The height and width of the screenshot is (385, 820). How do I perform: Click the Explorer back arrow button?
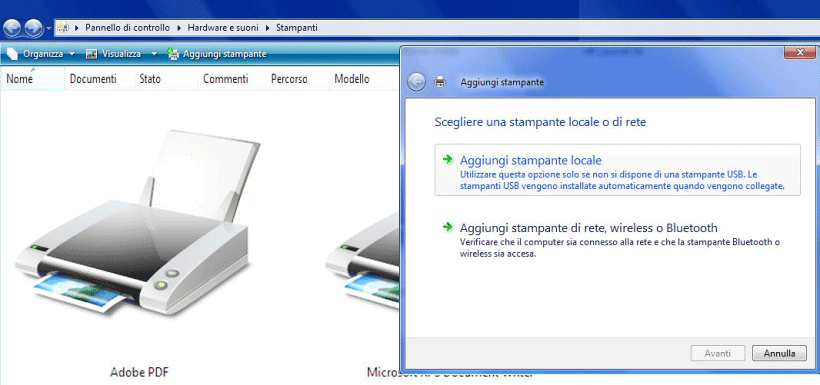pos(12,28)
